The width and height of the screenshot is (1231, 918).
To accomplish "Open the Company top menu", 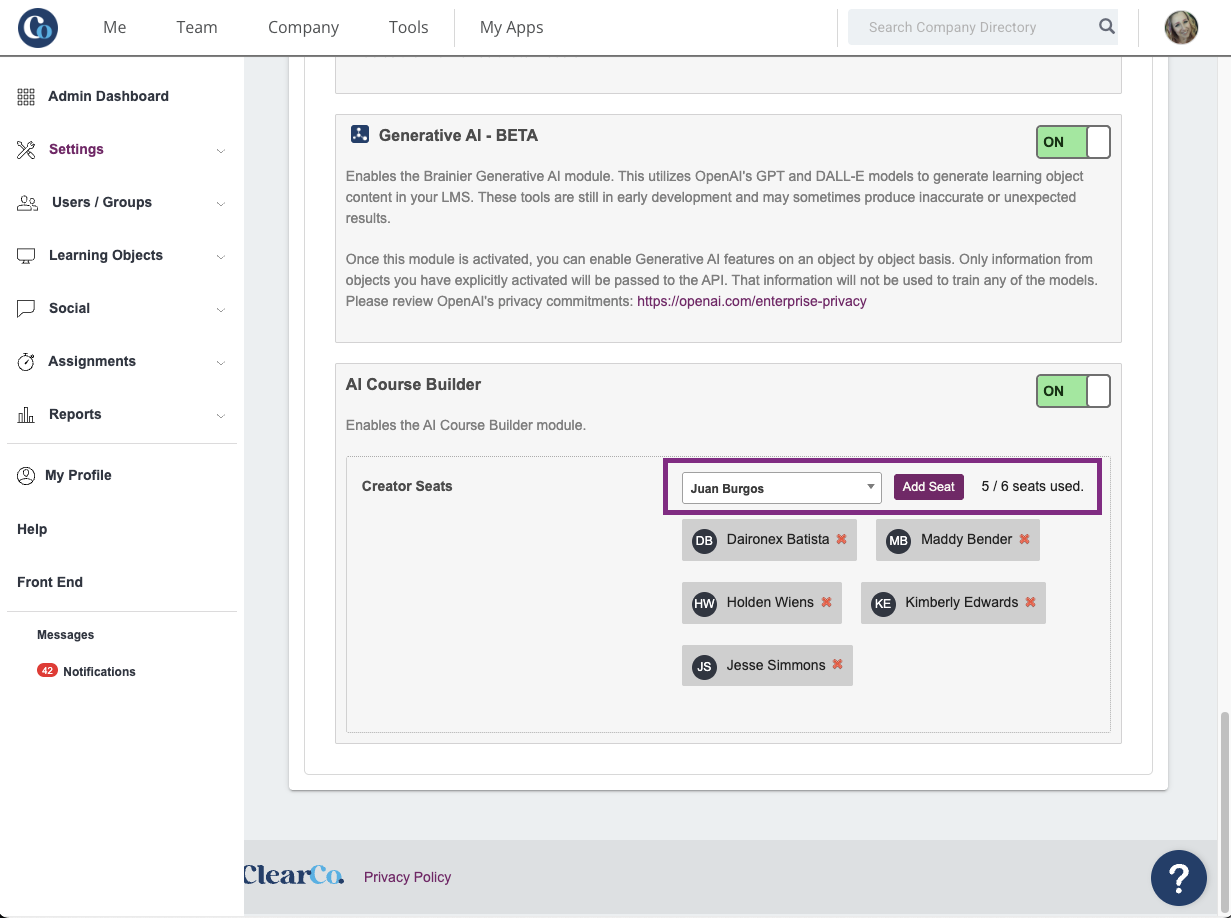I will coord(303,27).
